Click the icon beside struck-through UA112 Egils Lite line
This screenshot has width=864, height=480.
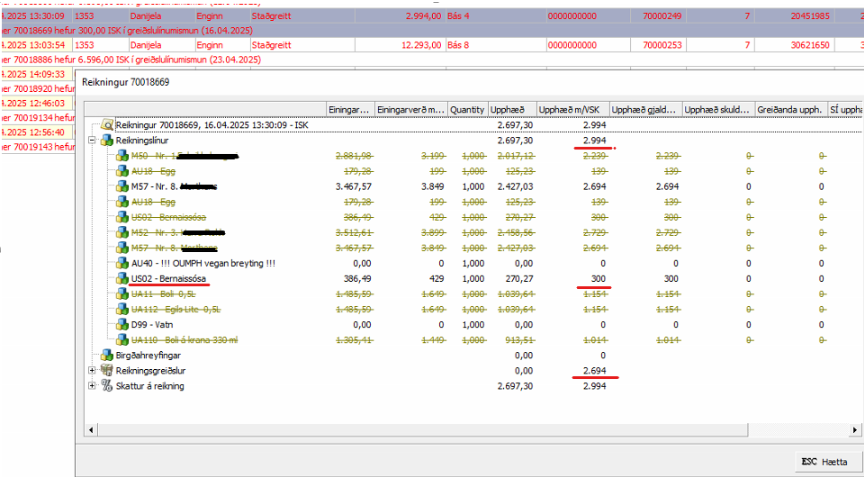pyautogui.click(x=121, y=310)
